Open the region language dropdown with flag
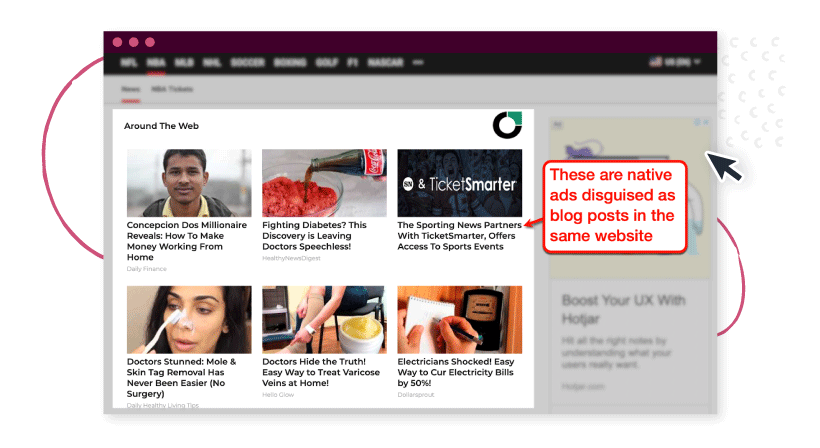The height and width of the screenshot is (448, 820). 675,62
